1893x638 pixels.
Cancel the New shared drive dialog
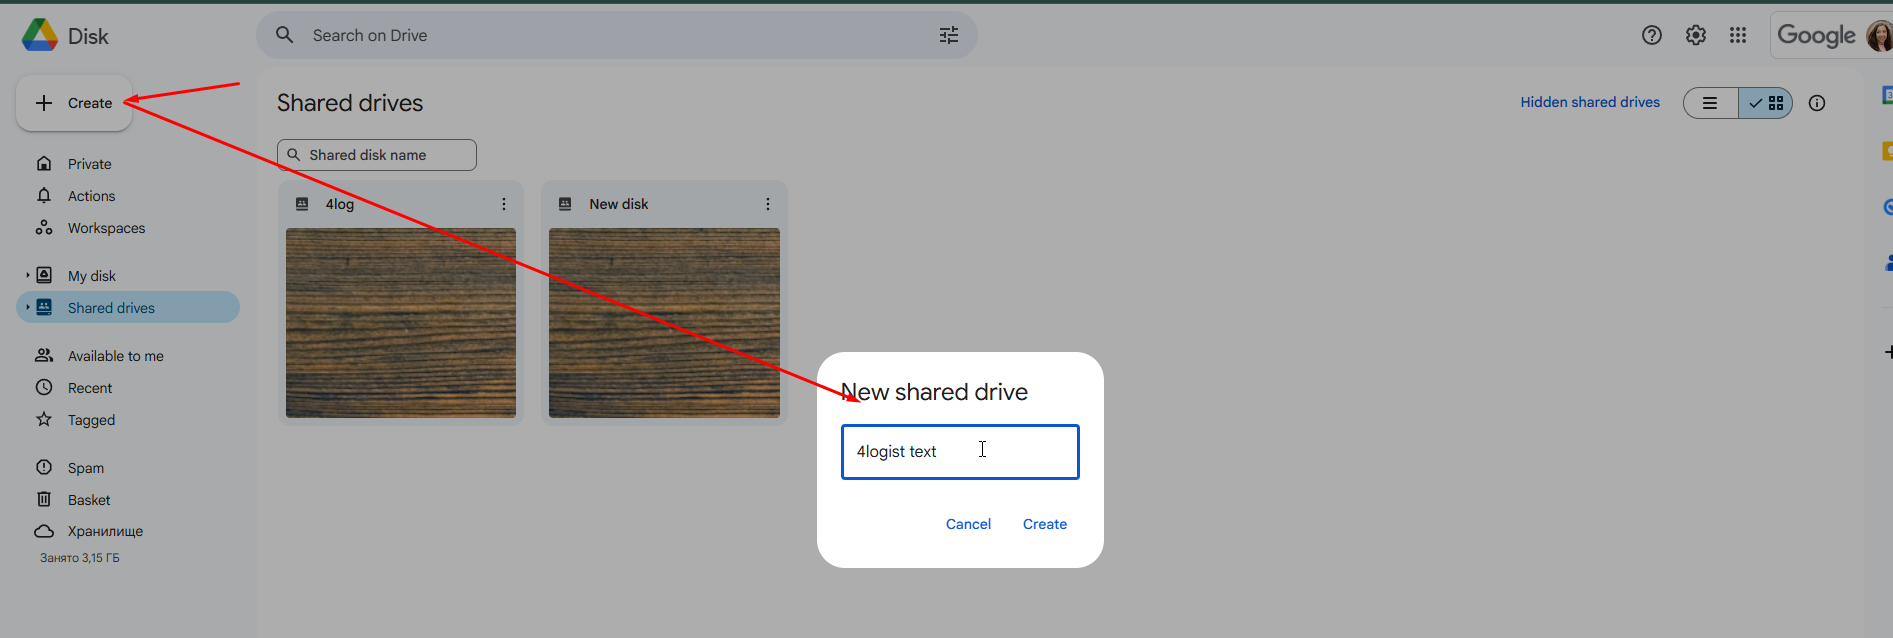point(968,524)
